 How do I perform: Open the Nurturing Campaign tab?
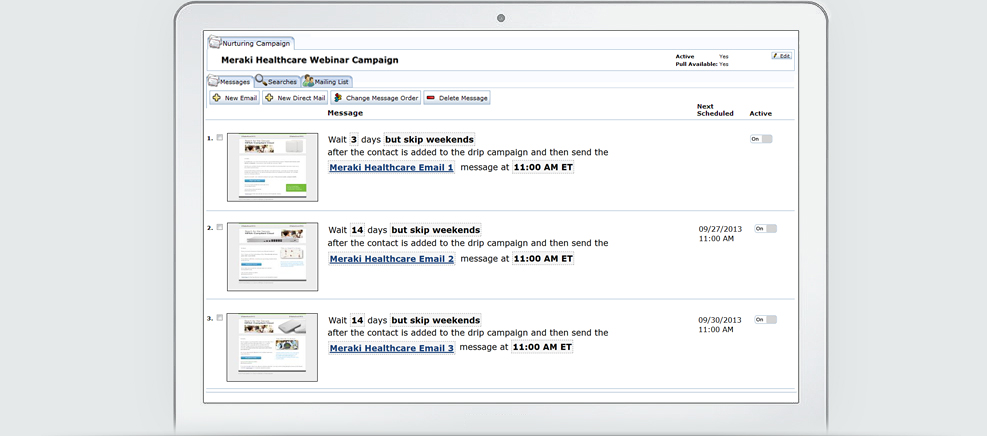[251, 43]
